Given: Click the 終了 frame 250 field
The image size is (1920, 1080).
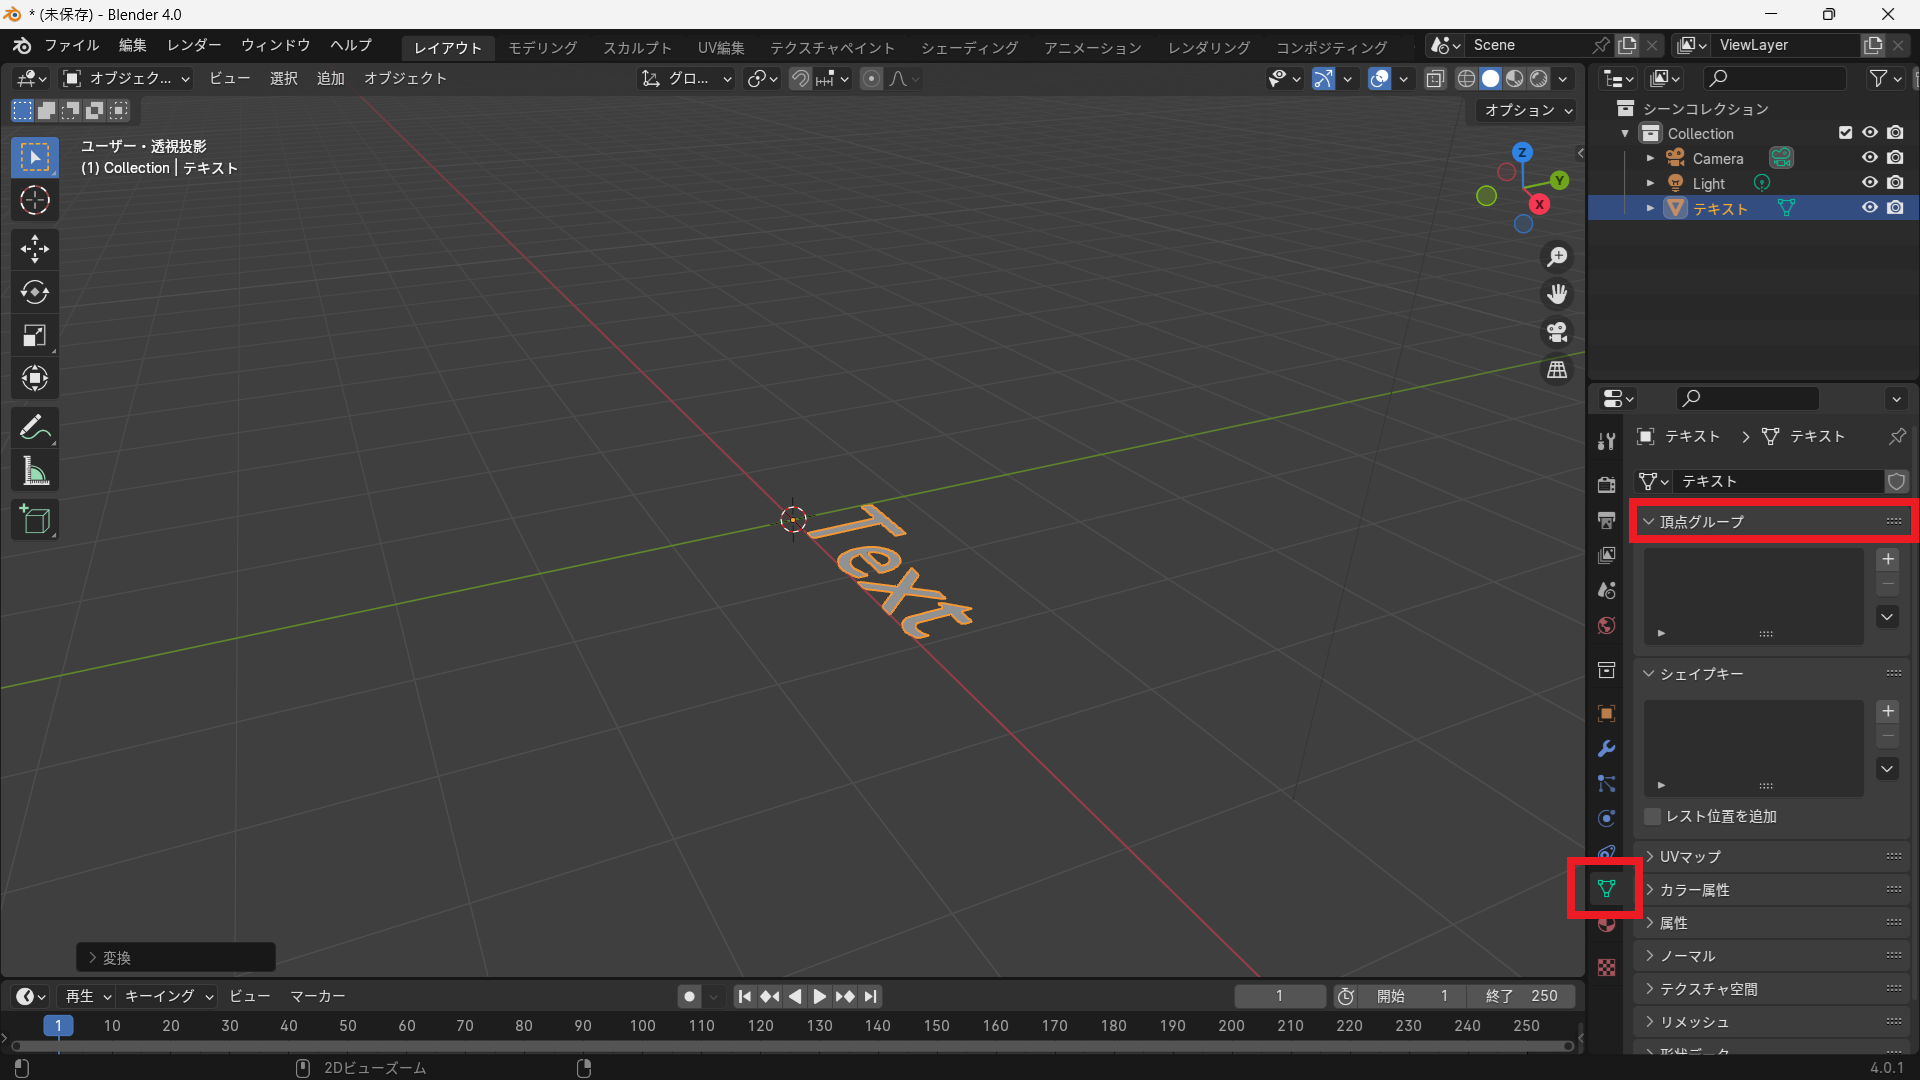Looking at the screenshot, I should 1522,996.
